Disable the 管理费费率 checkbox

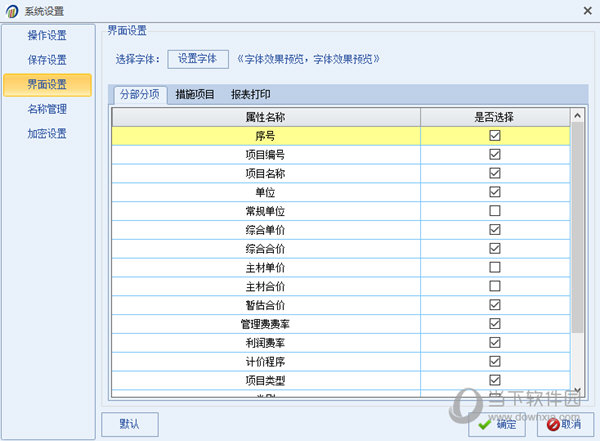pos(494,324)
